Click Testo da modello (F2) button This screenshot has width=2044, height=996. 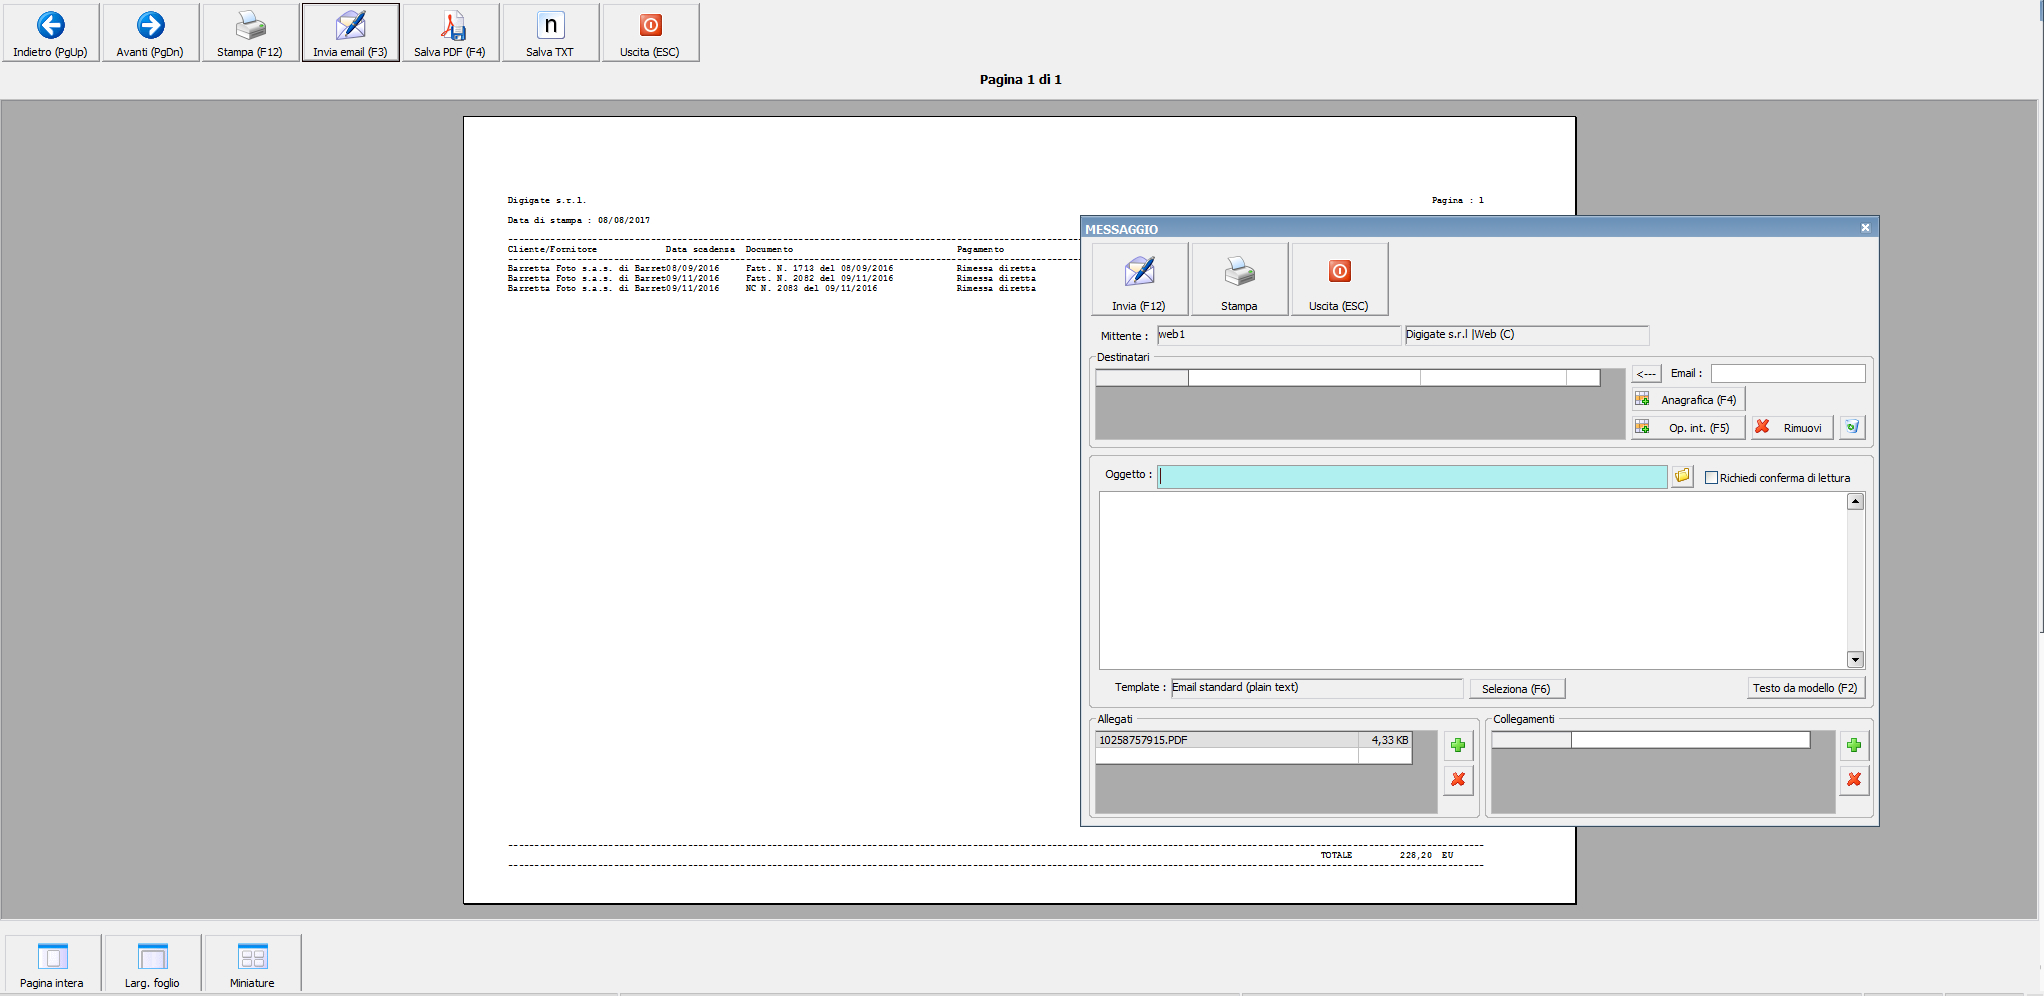[1805, 688]
